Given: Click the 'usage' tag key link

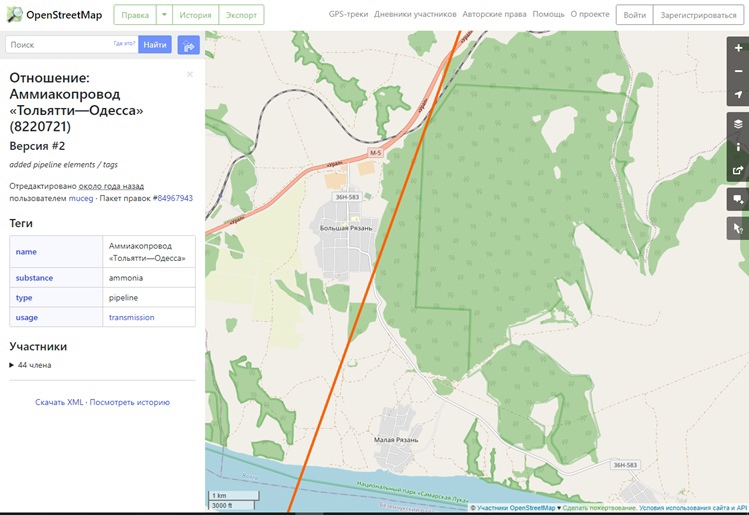Looking at the screenshot, I should (26, 317).
